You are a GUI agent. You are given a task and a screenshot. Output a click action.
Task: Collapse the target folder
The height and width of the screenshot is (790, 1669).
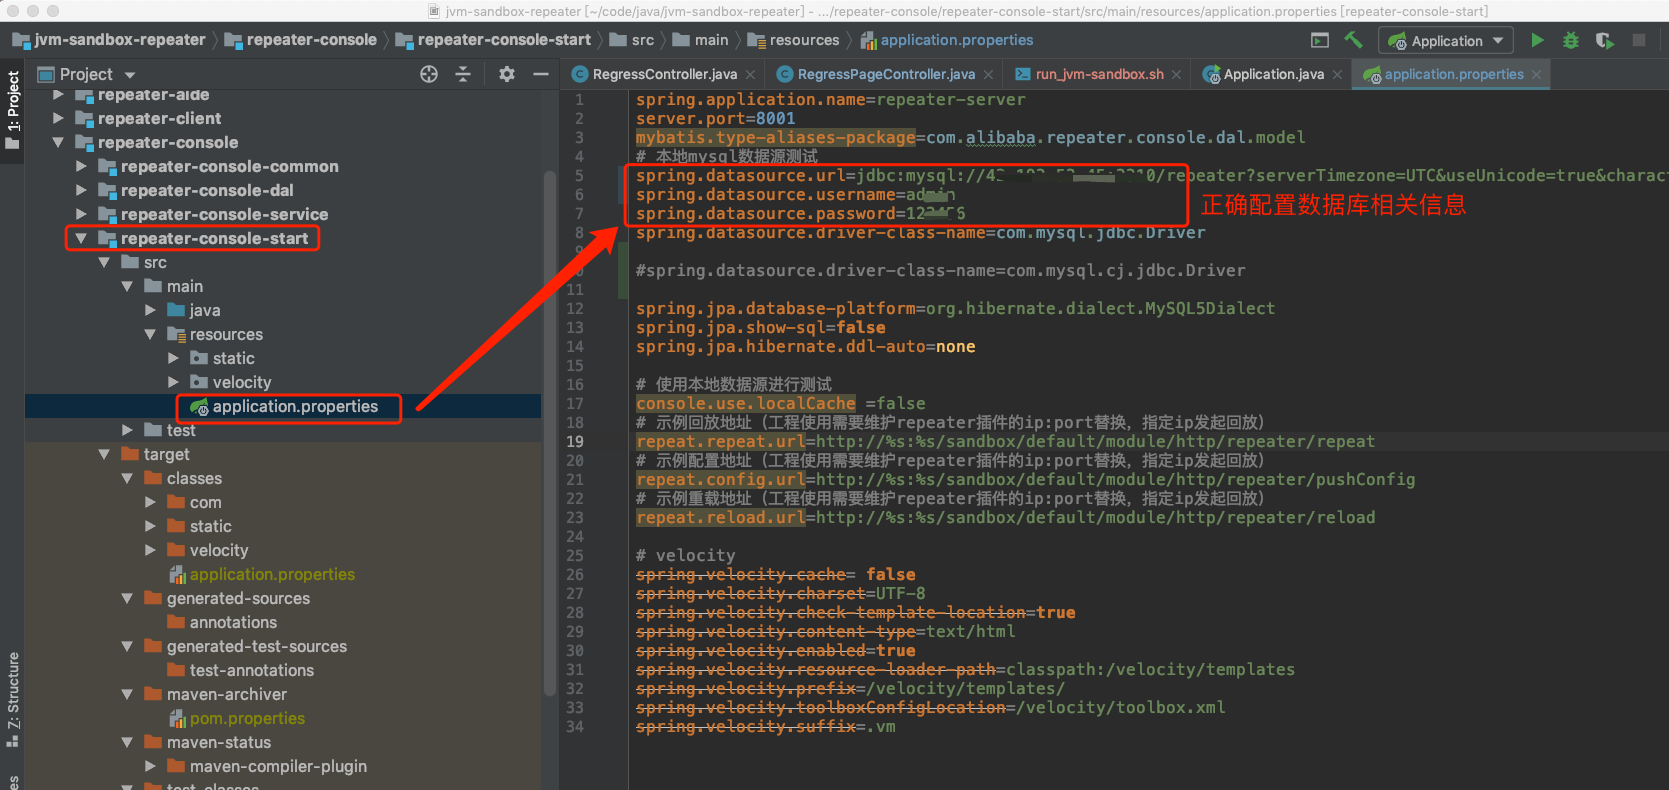pos(104,454)
